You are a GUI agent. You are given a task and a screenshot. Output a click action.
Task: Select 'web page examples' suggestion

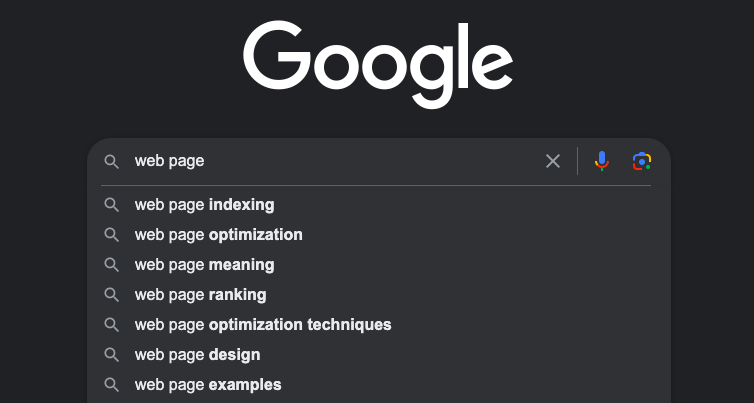click(208, 385)
